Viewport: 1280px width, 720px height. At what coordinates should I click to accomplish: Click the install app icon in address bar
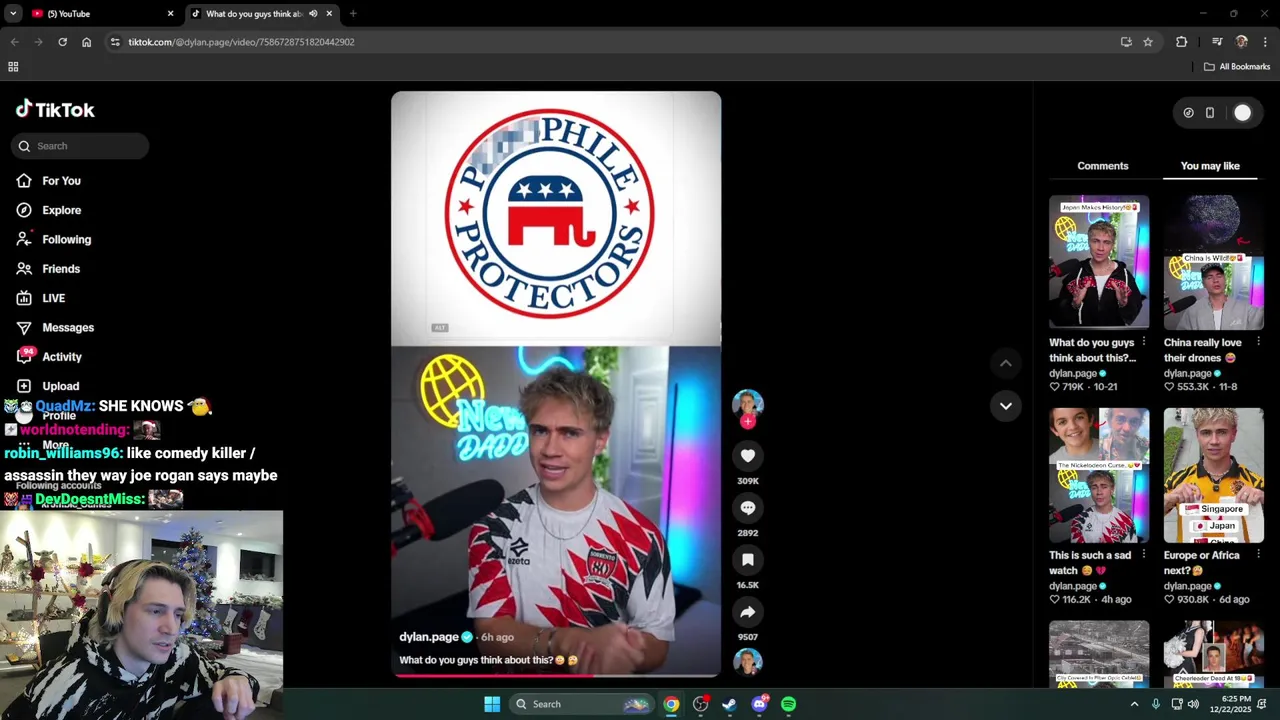coord(1126,42)
